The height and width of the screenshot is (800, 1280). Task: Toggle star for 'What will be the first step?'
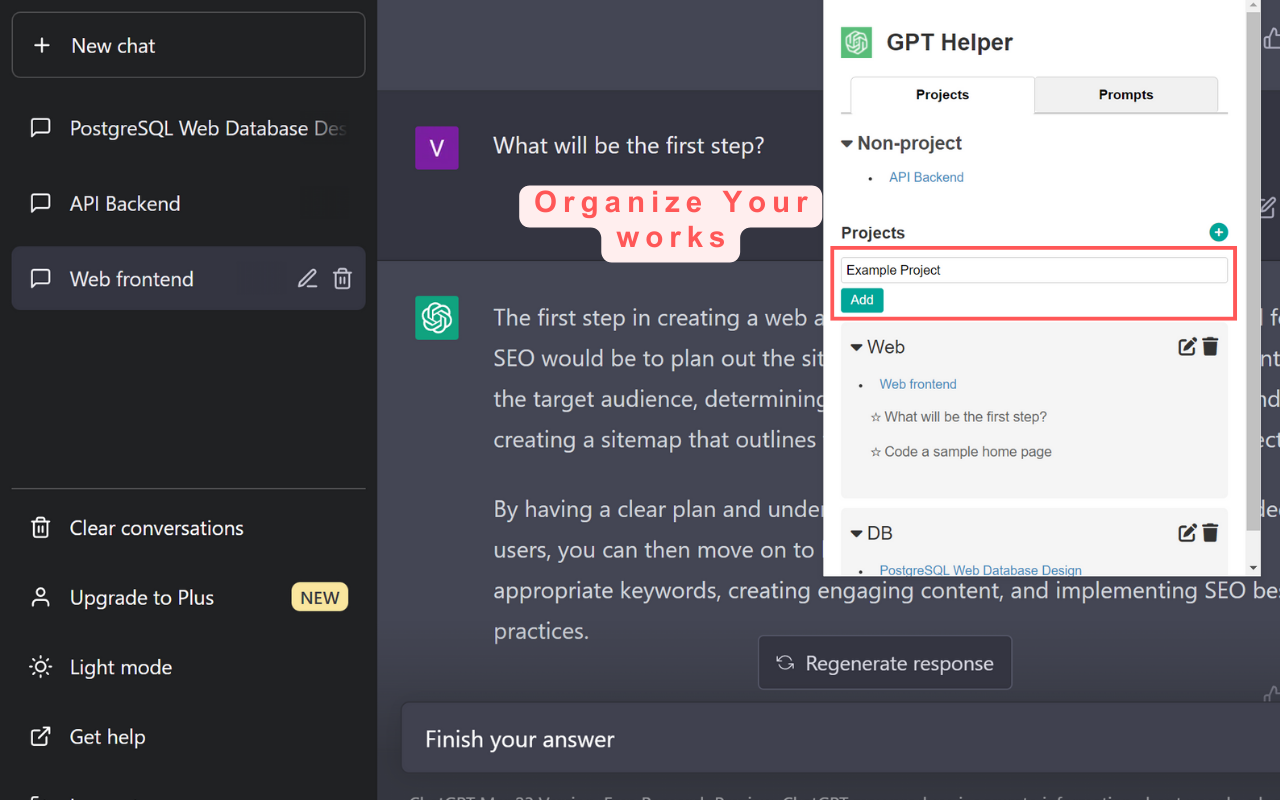click(876, 417)
